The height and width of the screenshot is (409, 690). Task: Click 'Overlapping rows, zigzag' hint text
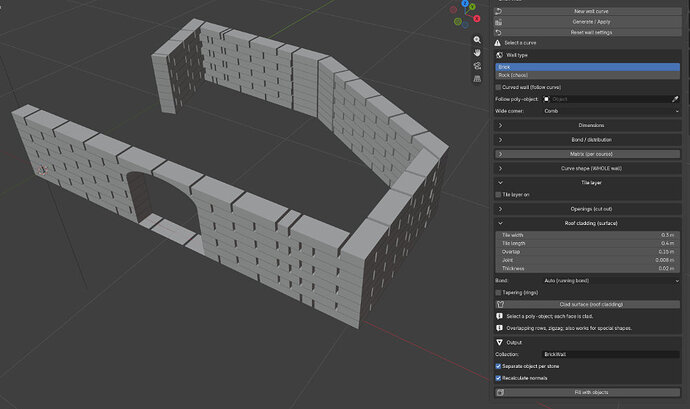[x=569, y=328]
